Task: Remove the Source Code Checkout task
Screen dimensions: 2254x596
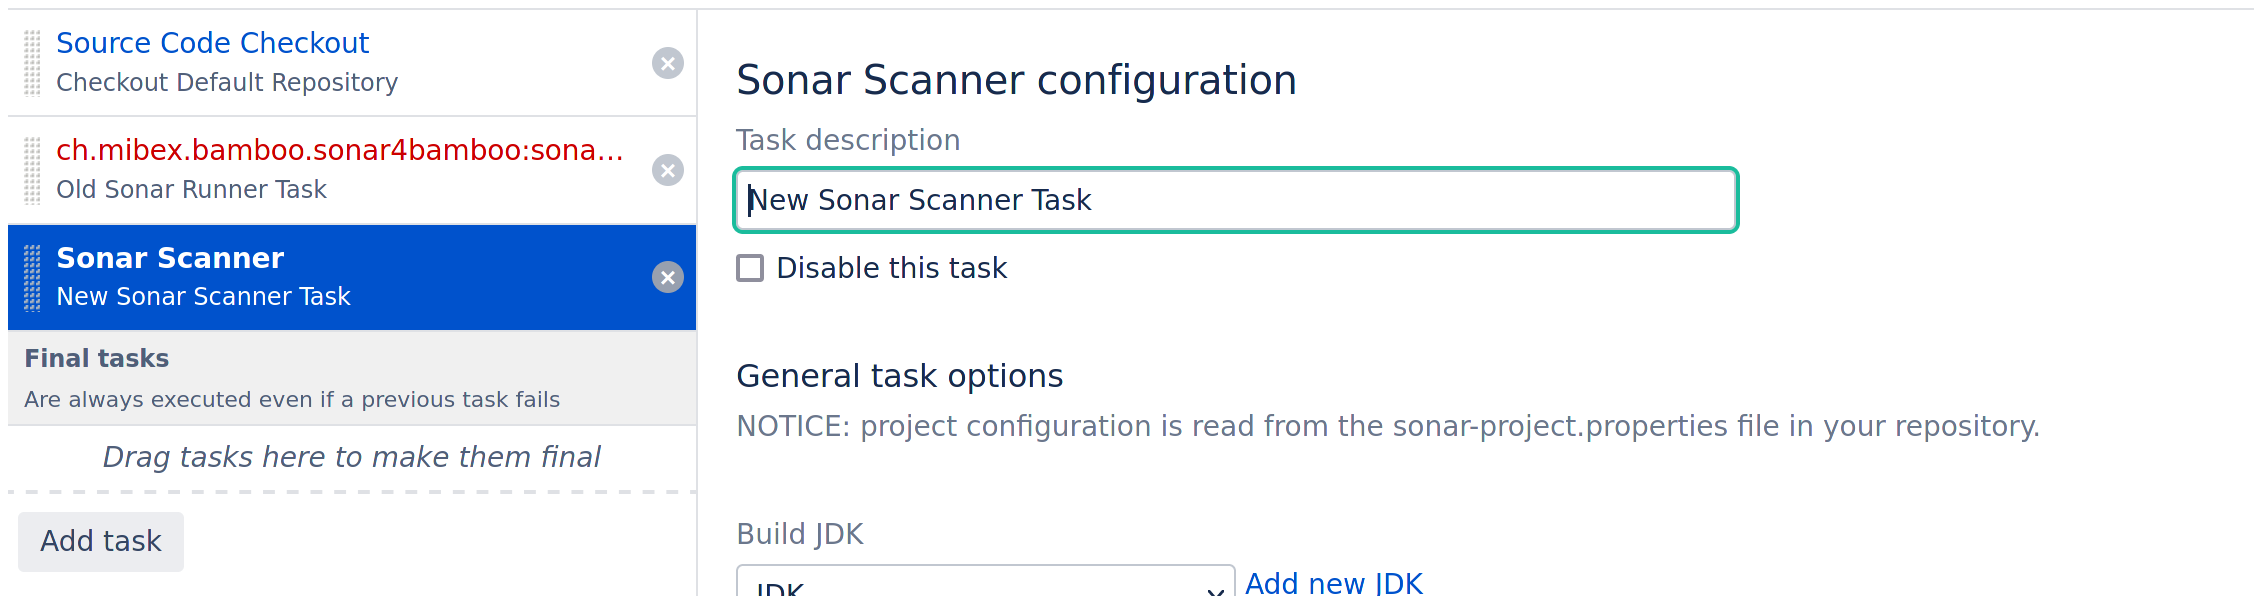Action: pyautogui.click(x=667, y=63)
